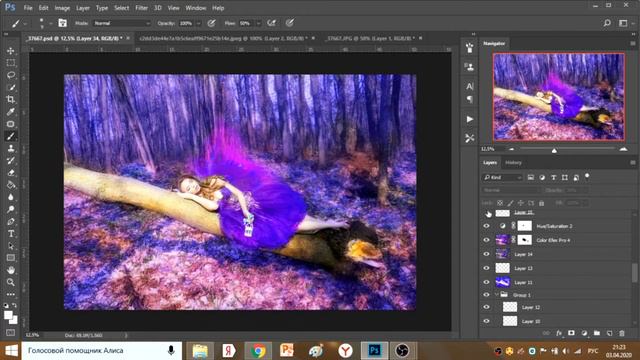The width and height of the screenshot is (640, 360).
Task: Collapse the Group 1 folder
Action: [x=497, y=295]
